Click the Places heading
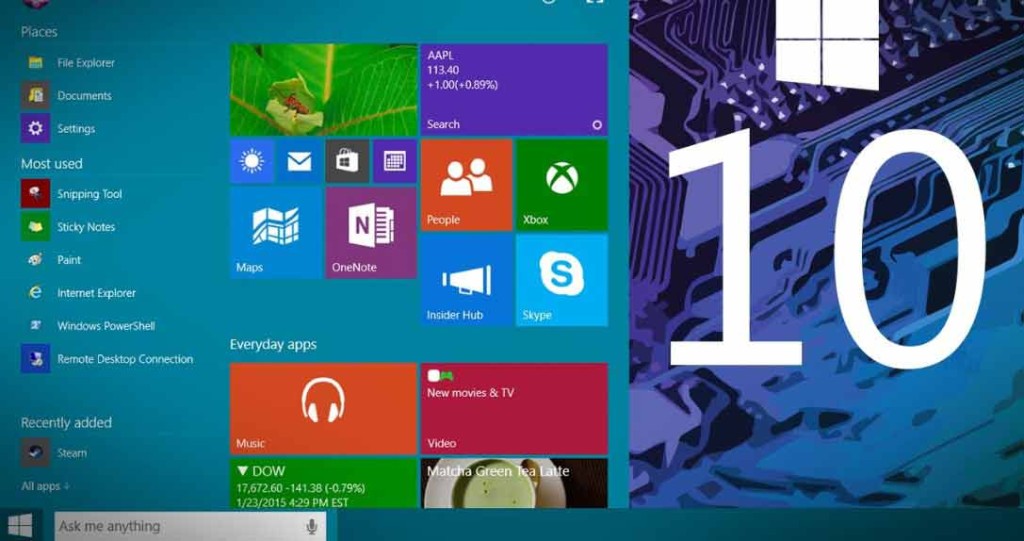Screen dimensions: 1024x541 click(x=39, y=32)
